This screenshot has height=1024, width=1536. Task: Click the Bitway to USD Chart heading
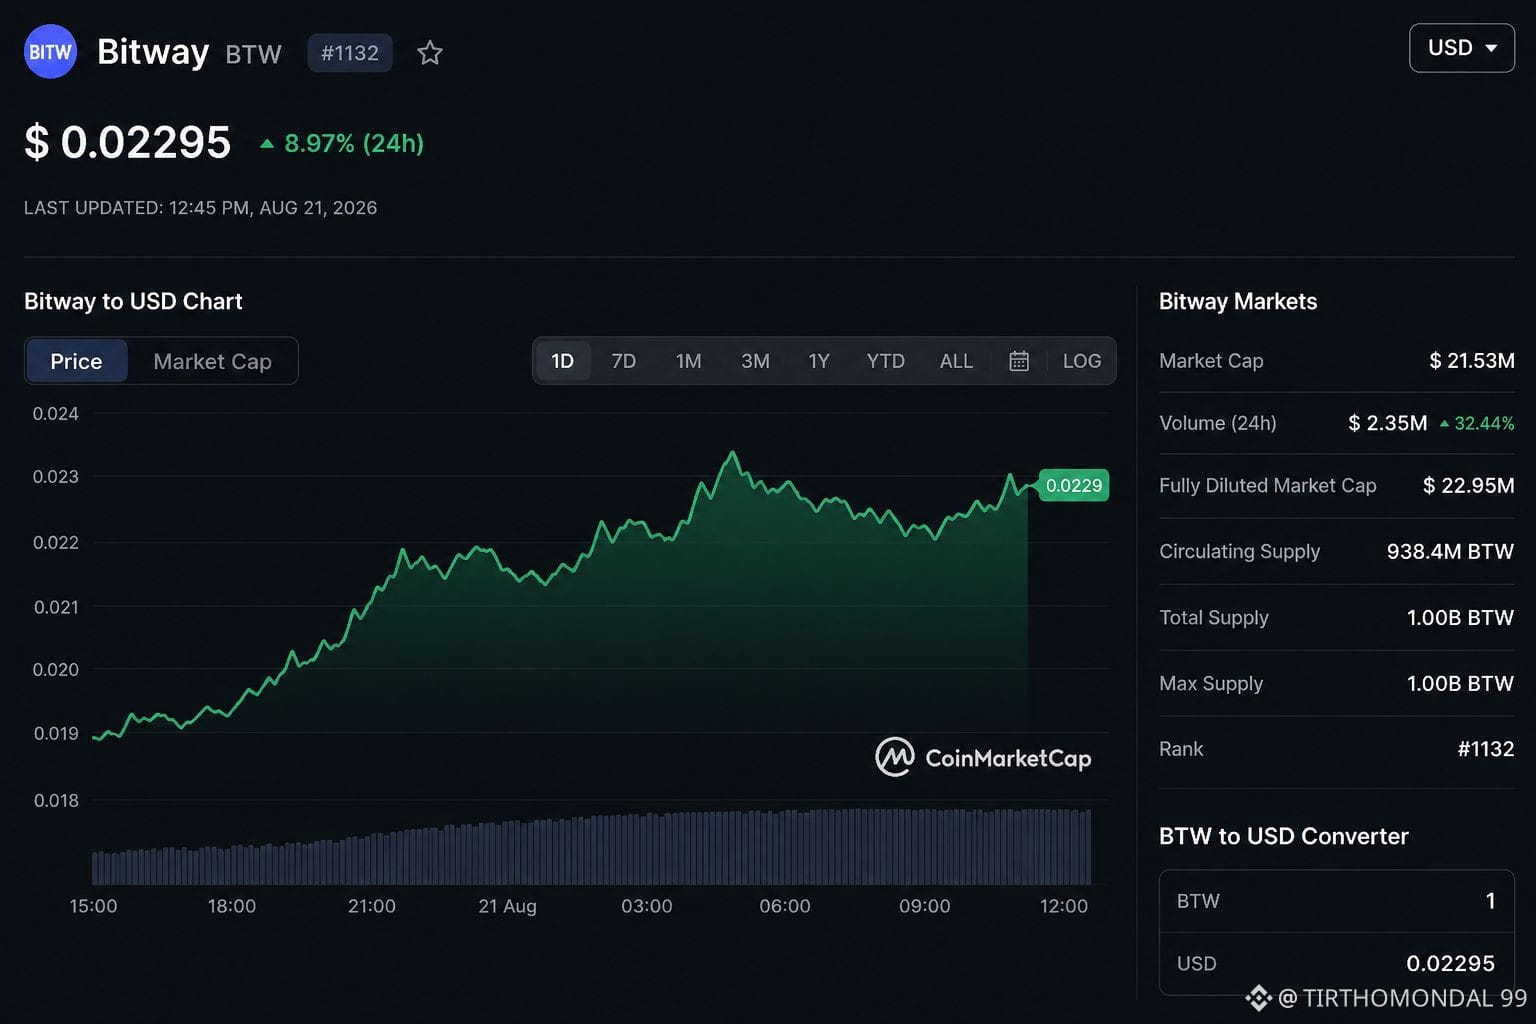coord(133,301)
